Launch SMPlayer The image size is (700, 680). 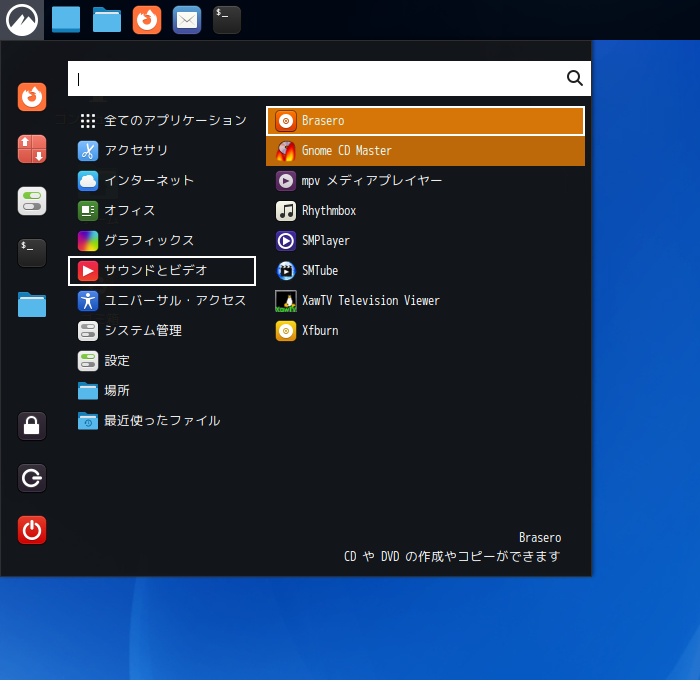point(425,241)
